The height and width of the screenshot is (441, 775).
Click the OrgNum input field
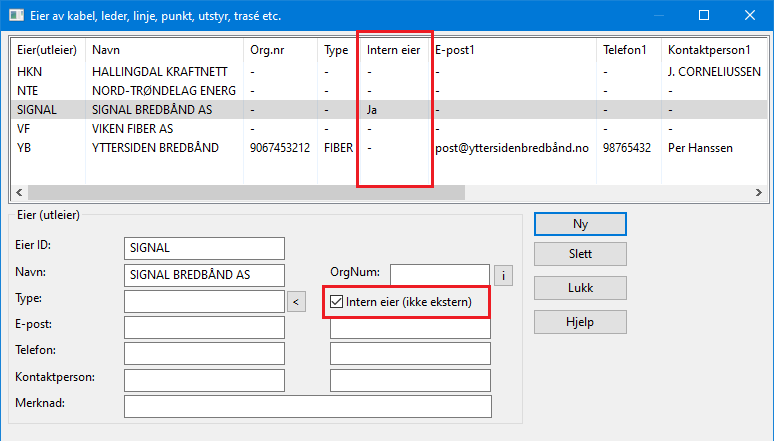tap(440, 275)
